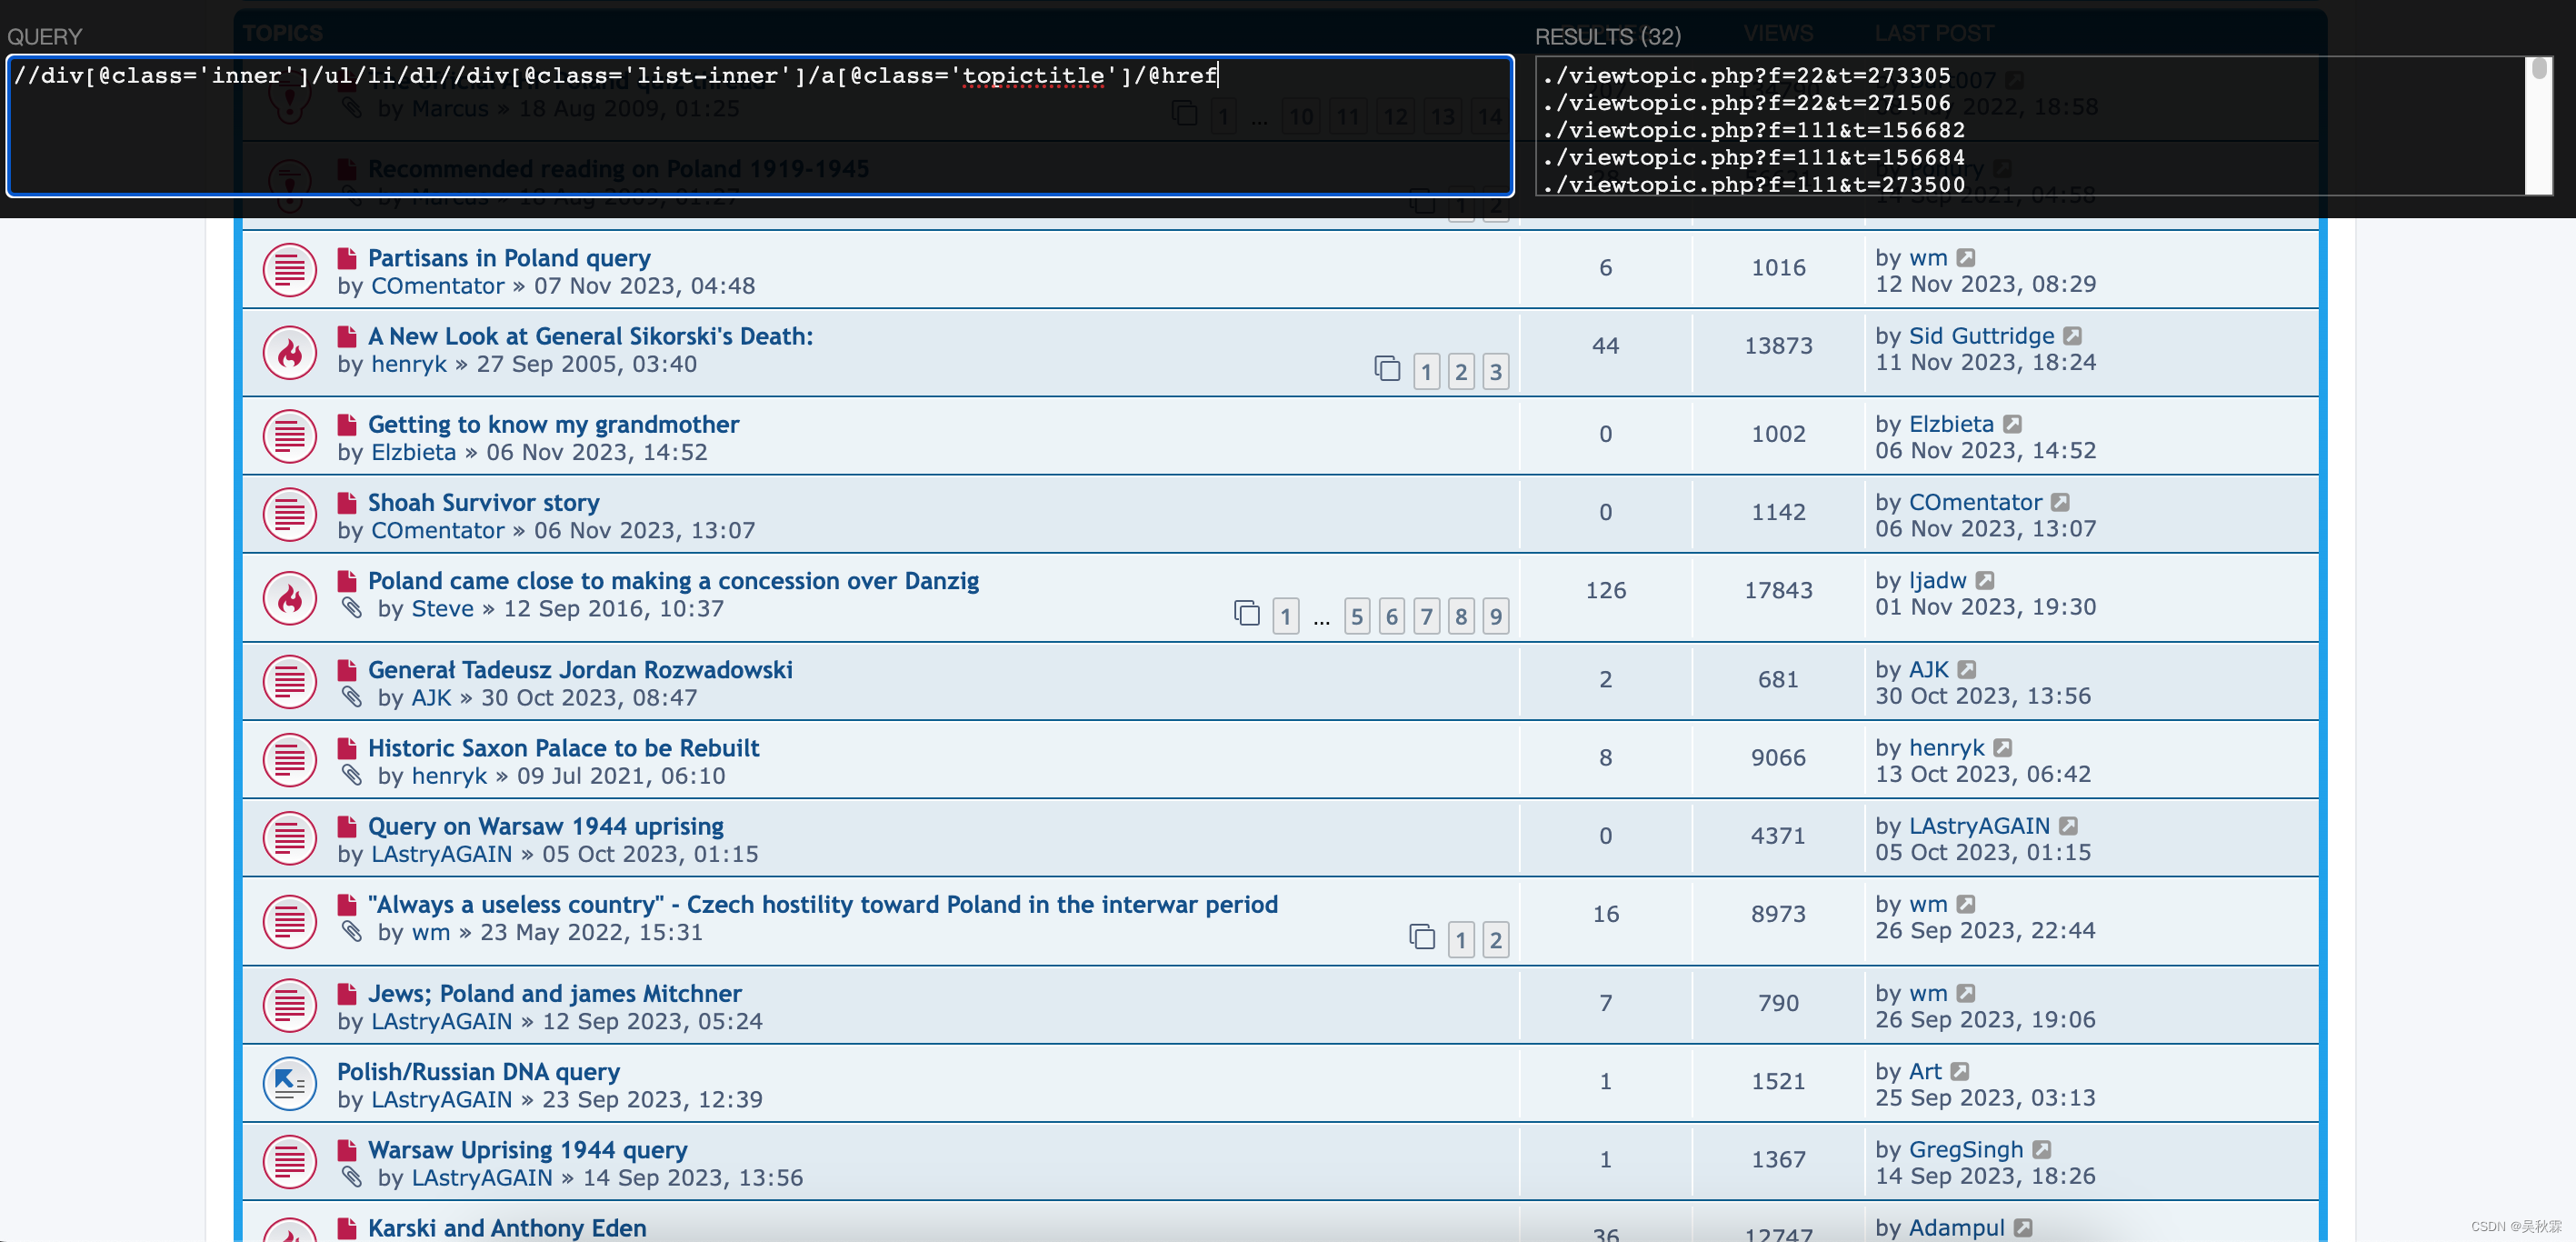This screenshot has width=2576, height=1242.
Task: Go to last post icon next to Elzbieta
Action: coord(2013,424)
